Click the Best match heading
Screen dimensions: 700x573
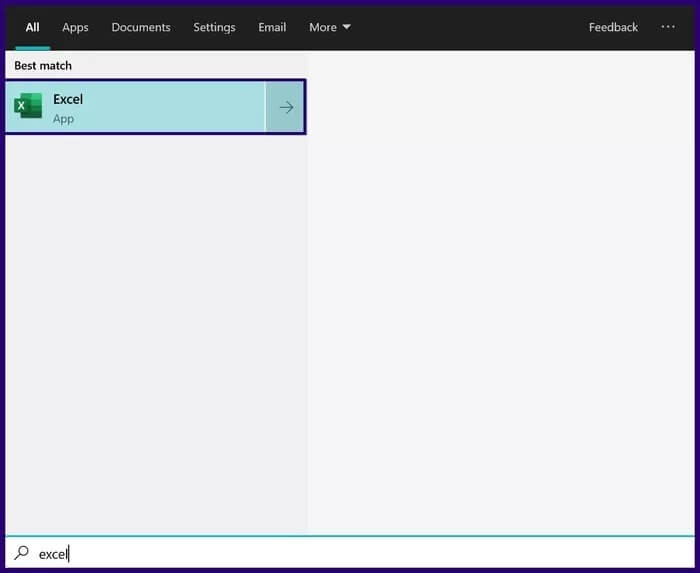(43, 66)
